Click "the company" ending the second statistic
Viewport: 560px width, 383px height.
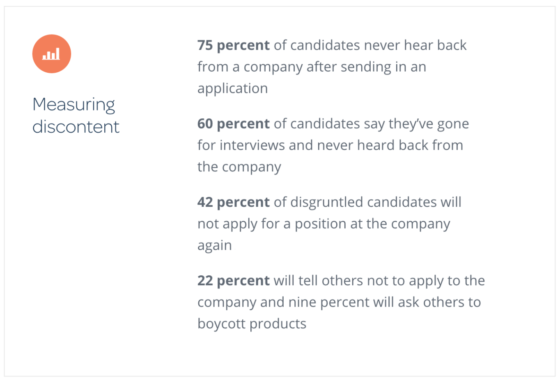(239, 167)
